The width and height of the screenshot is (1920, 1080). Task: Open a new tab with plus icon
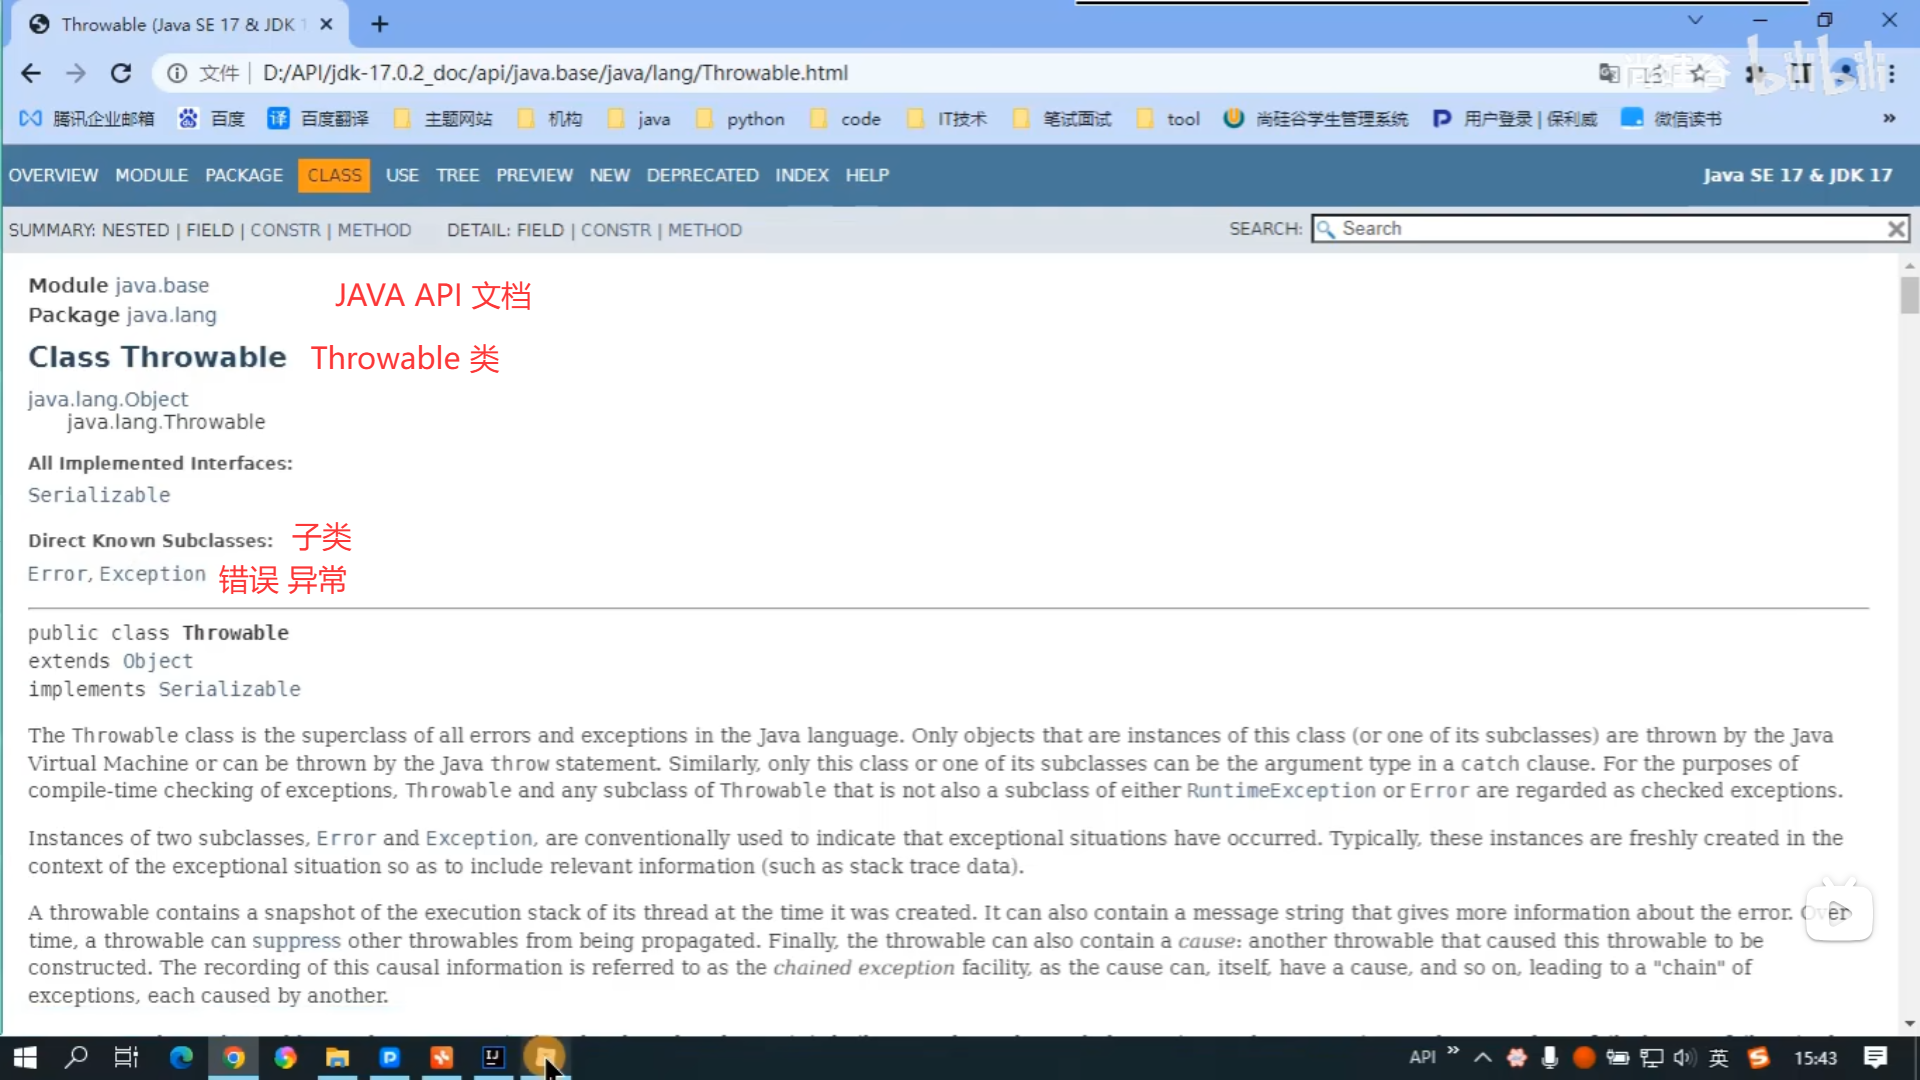click(x=379, y=24)
